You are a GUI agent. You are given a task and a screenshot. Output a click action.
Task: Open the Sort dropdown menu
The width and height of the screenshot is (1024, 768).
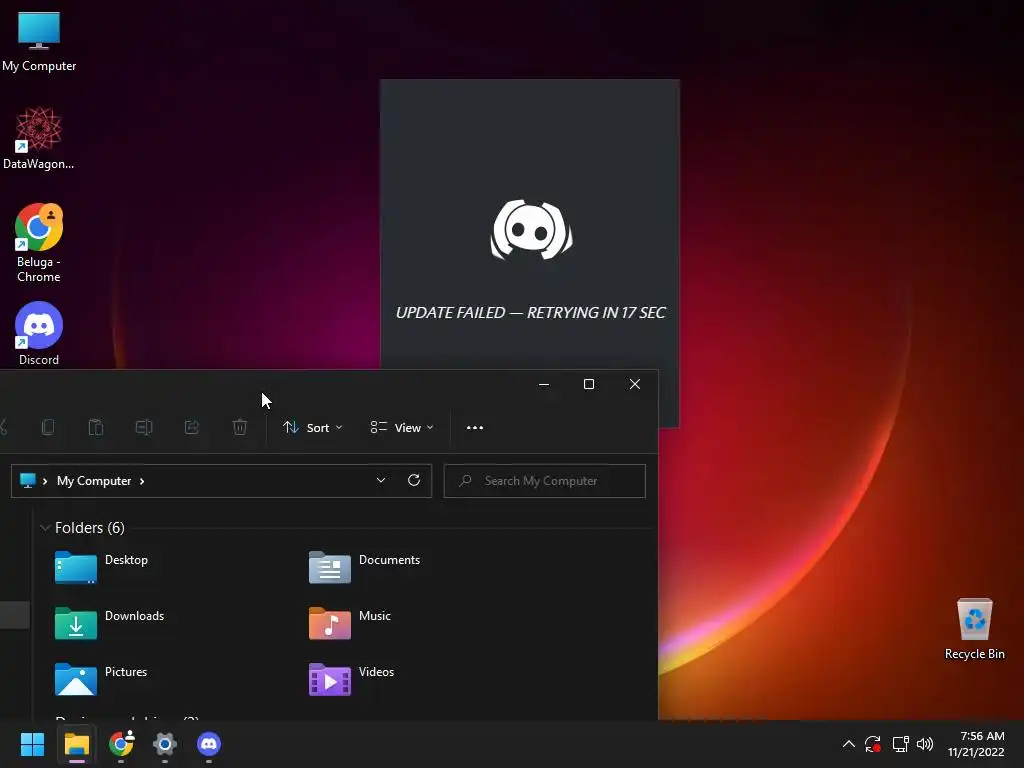312,428
